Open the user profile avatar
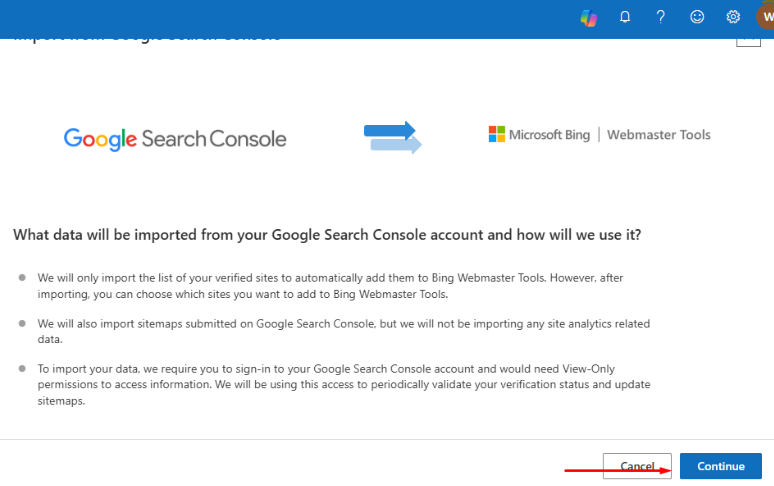This screenshot has height=486, width=774. [x=765, y=17]
